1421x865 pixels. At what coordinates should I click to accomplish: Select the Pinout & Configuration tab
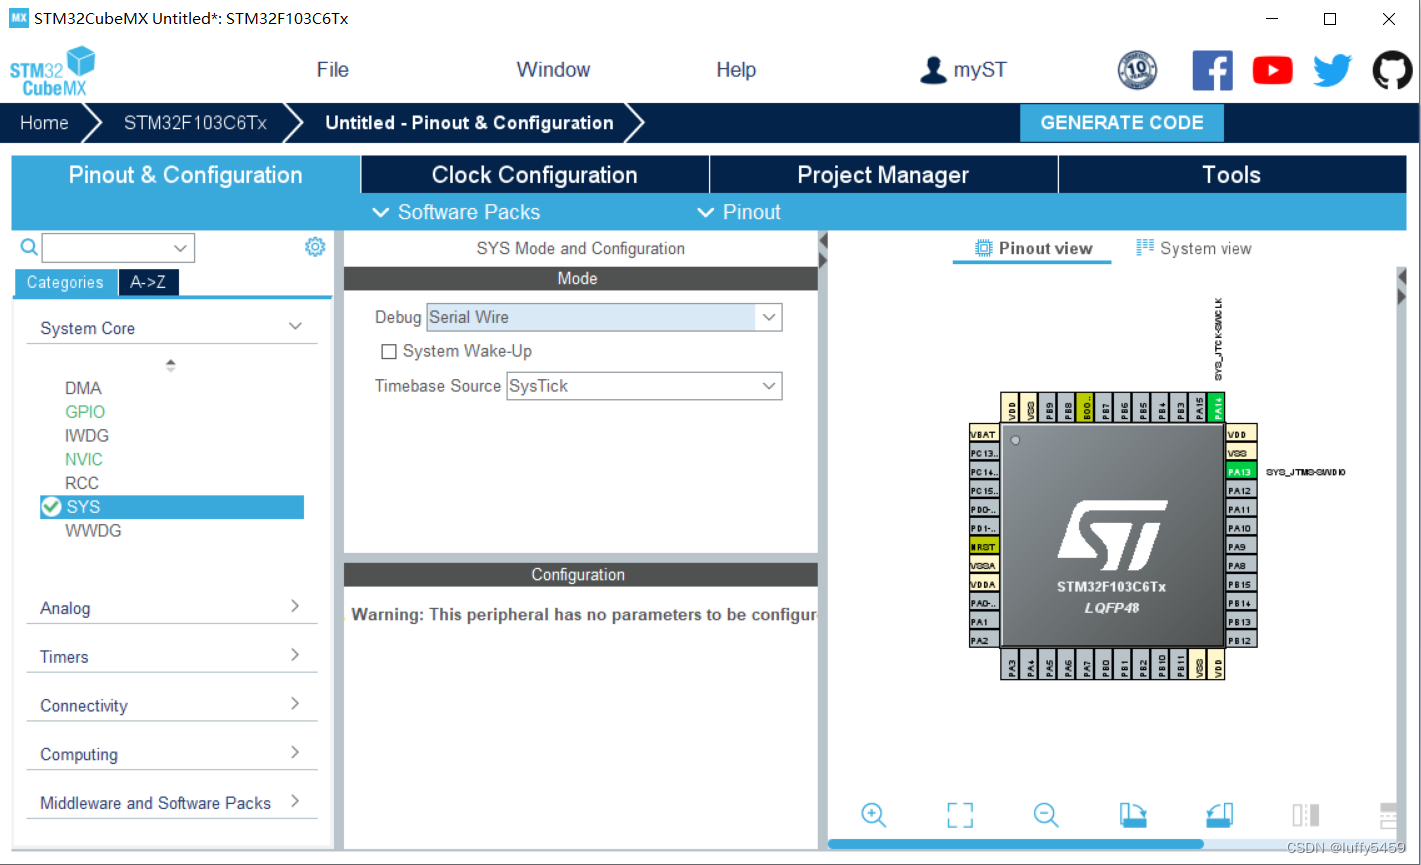(x=186, y=175)
